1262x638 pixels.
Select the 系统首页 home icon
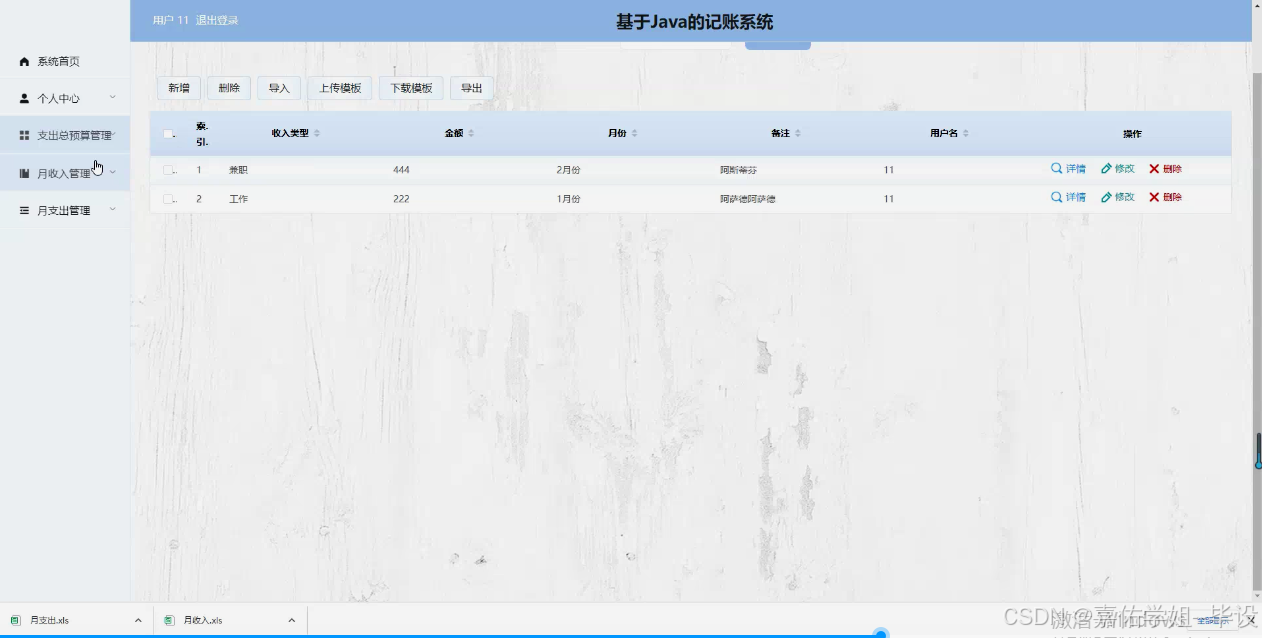23,61
